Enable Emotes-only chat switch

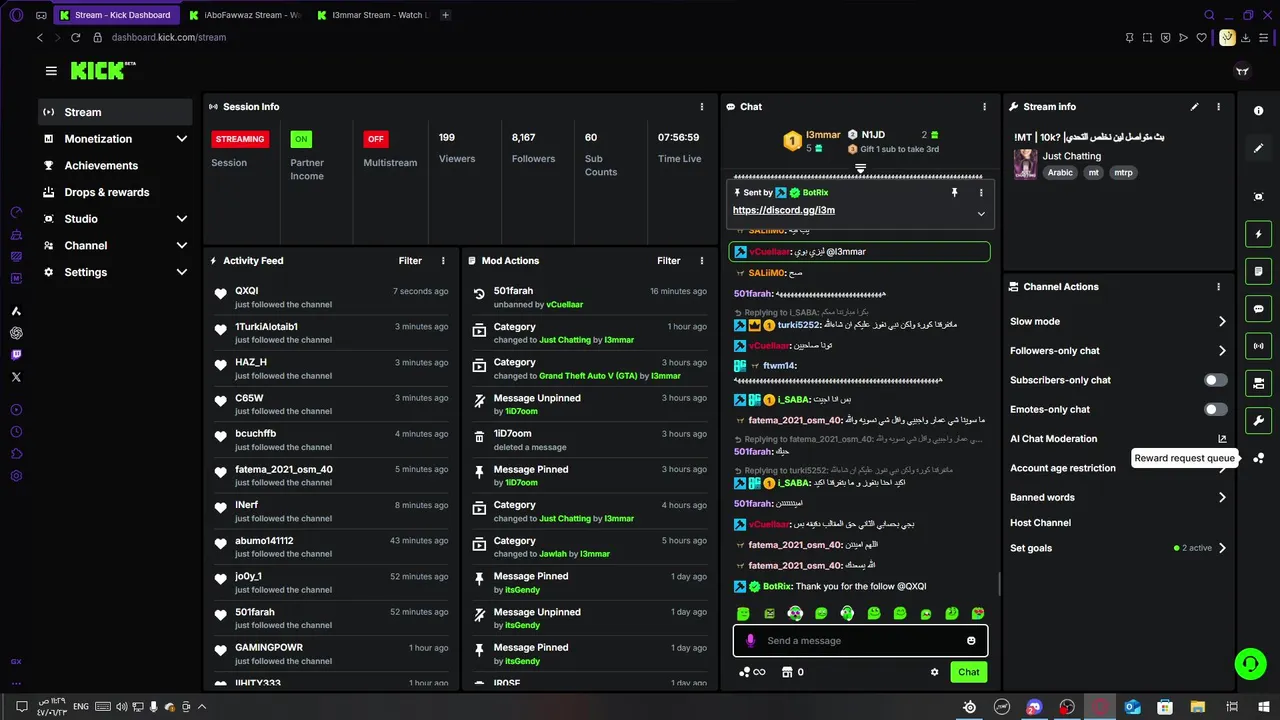pos(1216,409)
